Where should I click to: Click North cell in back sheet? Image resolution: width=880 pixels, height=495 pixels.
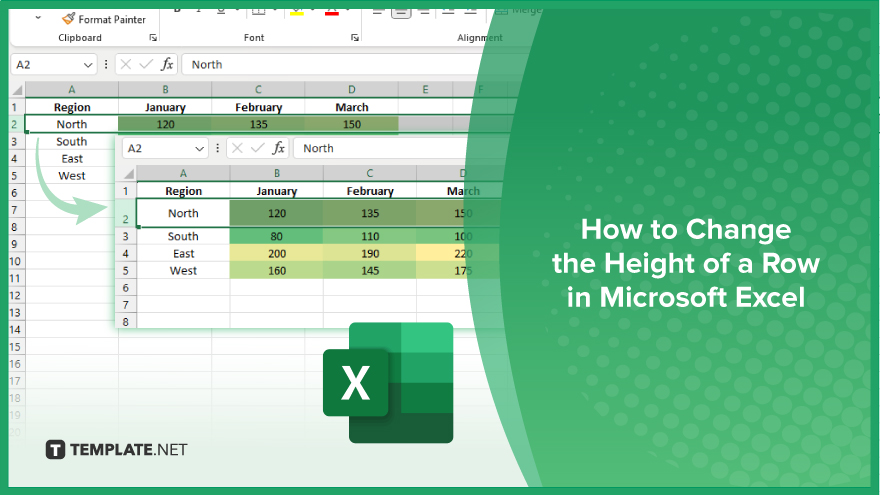72,124
